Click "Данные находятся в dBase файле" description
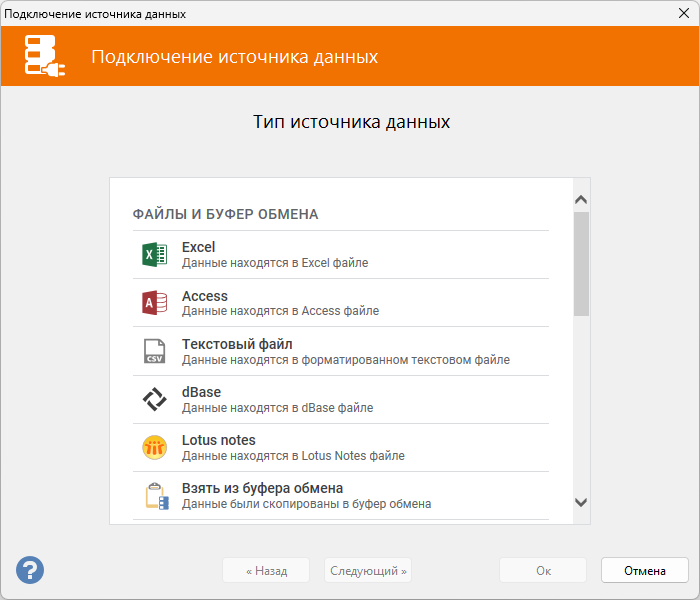This screenshot has height=600, width=700. 277,408
